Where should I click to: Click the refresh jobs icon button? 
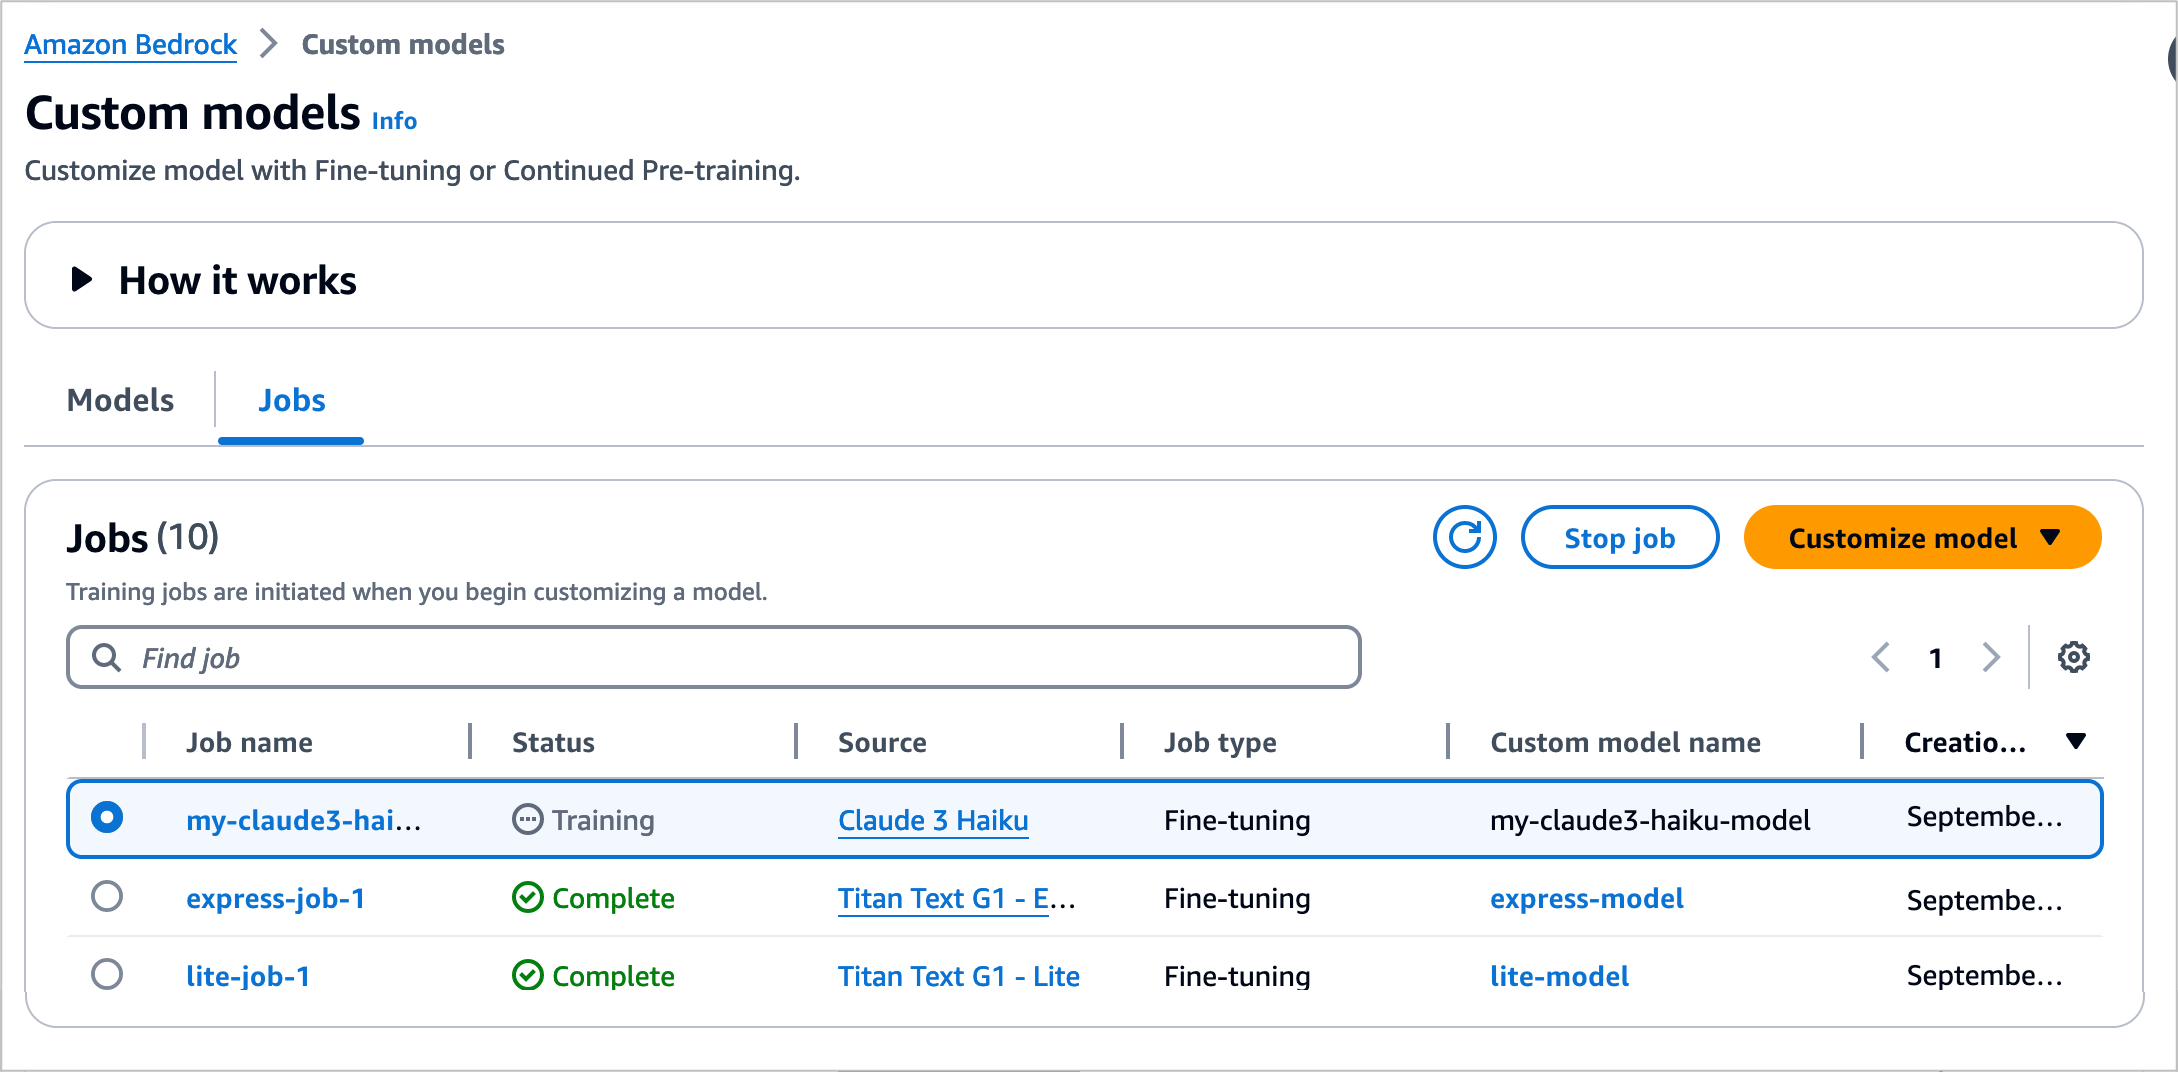(x=1464, y=538)
